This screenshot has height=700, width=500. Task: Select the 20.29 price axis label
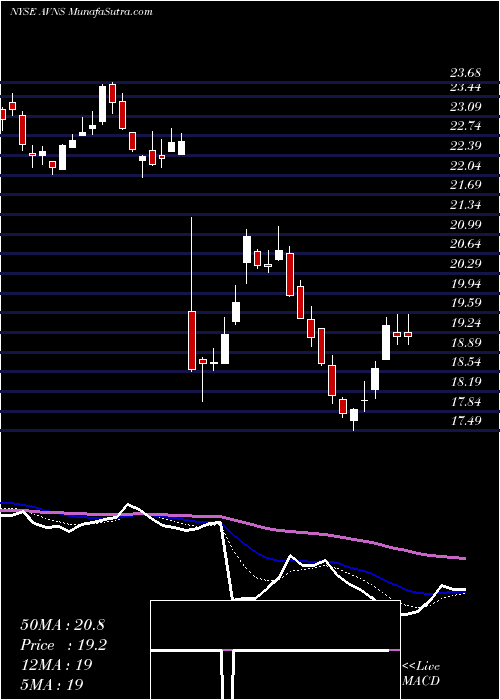coord(466,264)
